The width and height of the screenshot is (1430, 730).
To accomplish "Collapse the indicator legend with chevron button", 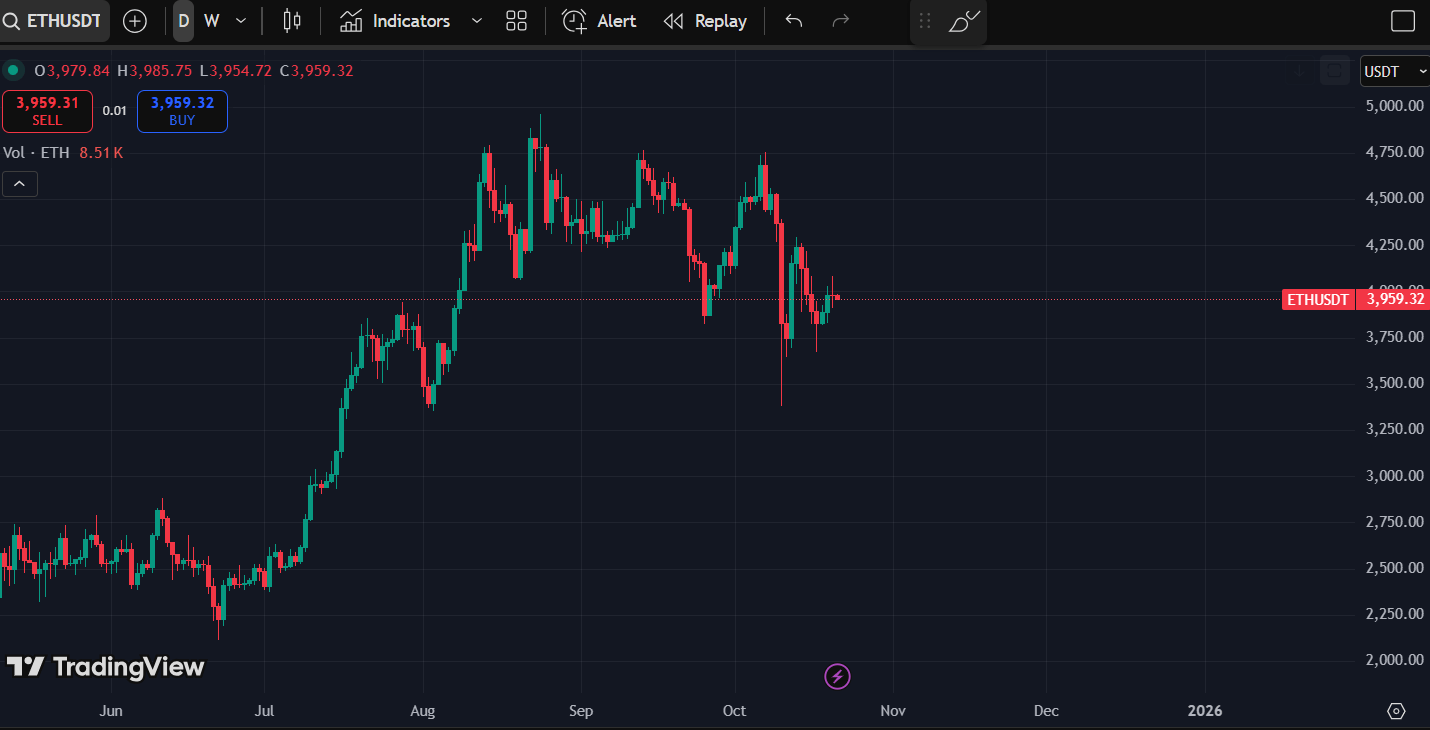I will [20, 184].
